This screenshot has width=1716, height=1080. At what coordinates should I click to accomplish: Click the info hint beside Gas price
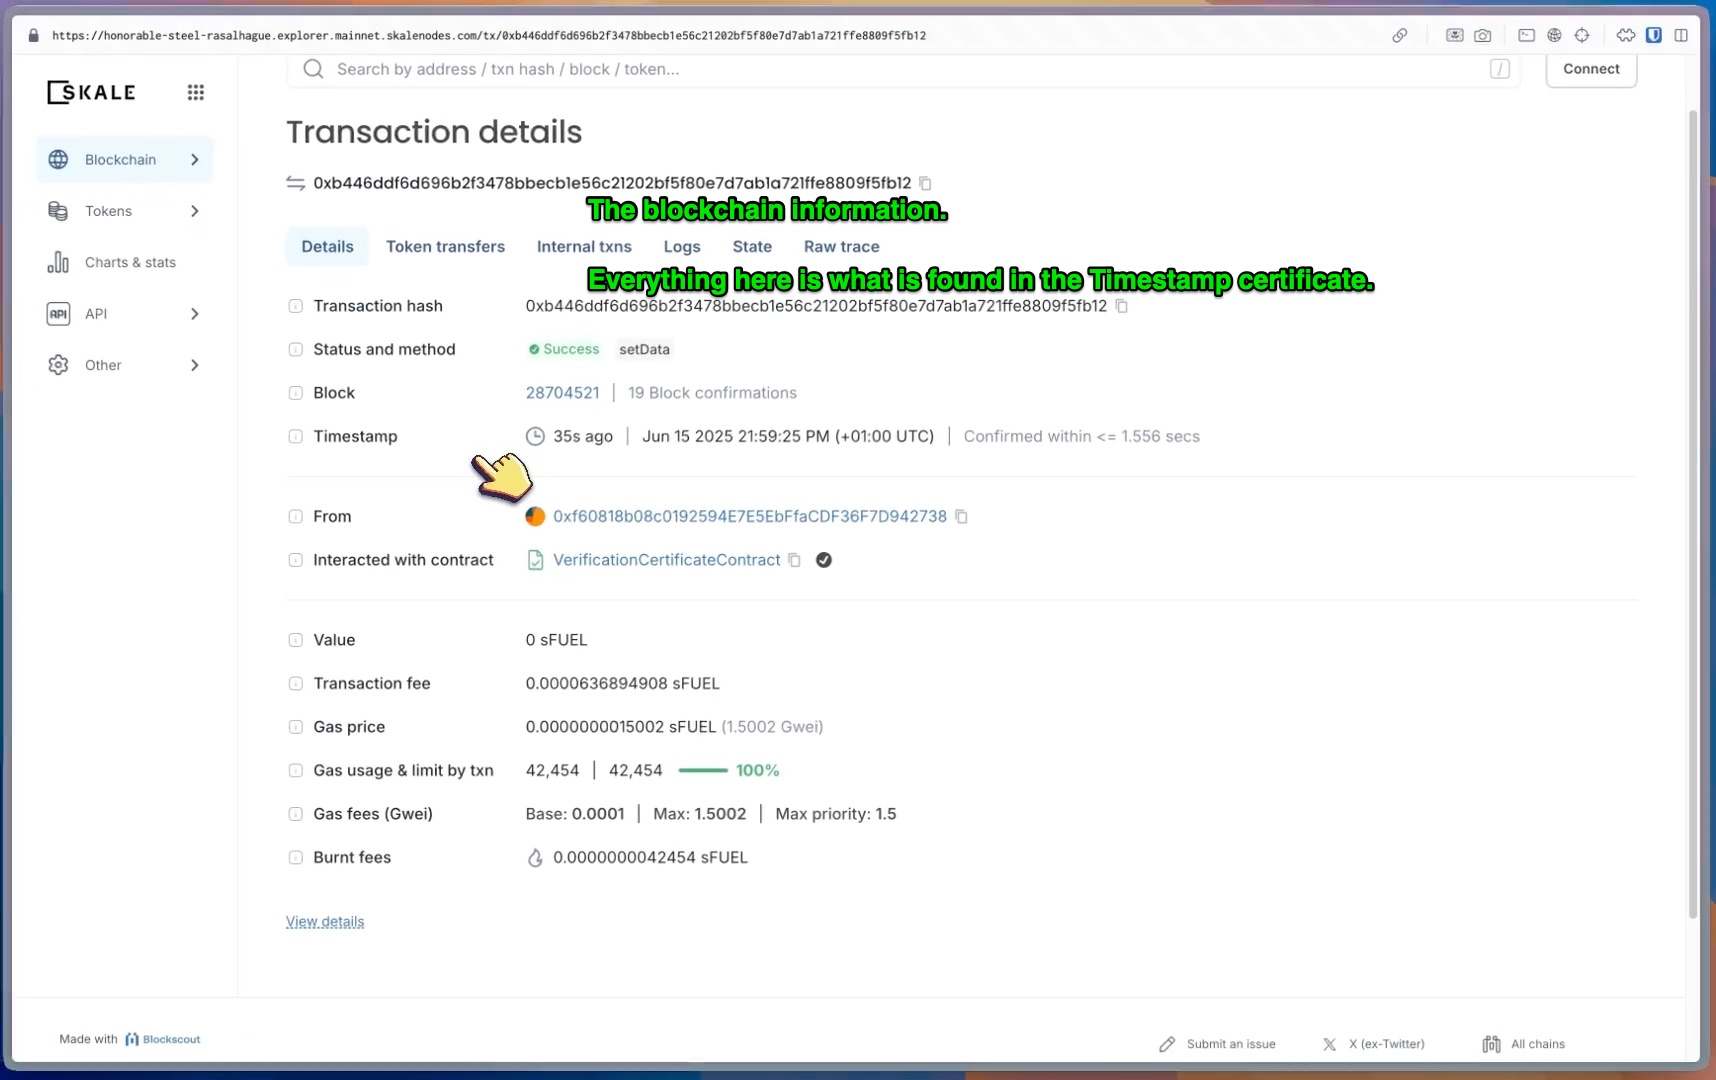tap(295, 727)
